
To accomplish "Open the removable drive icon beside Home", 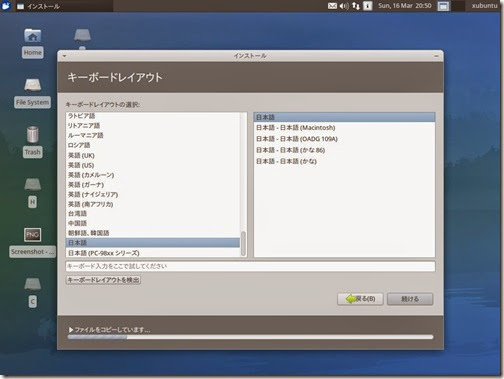I will tap(82, 35).
